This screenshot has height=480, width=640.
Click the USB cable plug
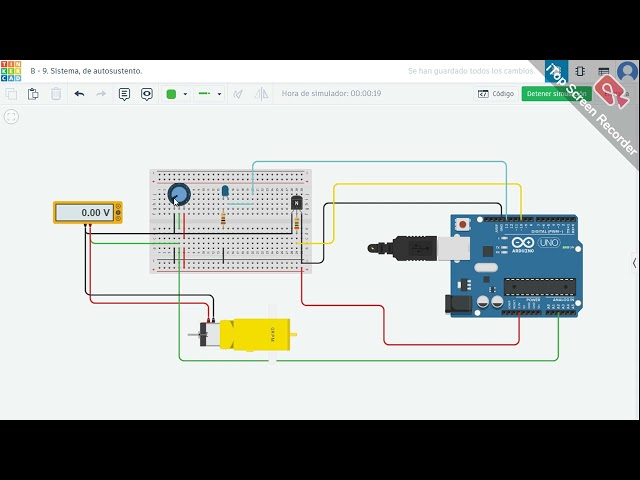418,248
